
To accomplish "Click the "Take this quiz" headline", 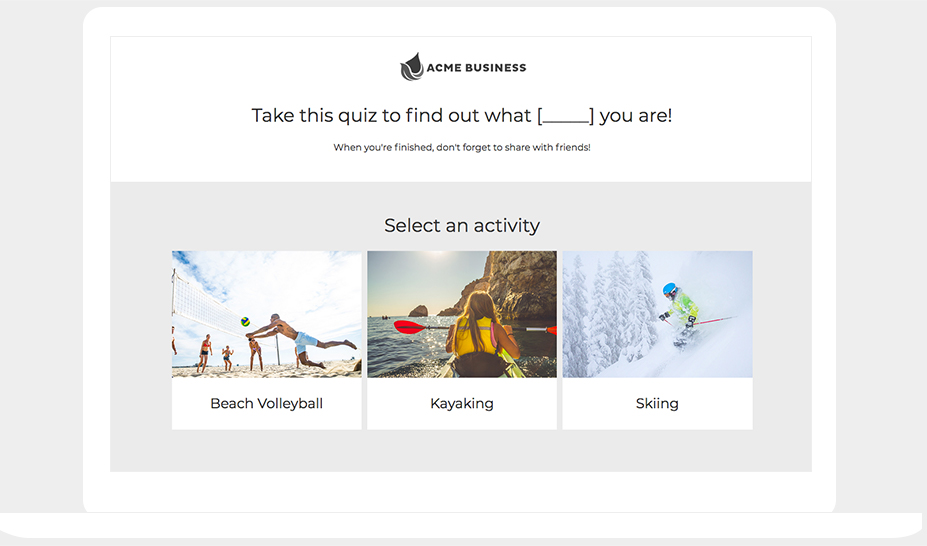I will (391, 116).
